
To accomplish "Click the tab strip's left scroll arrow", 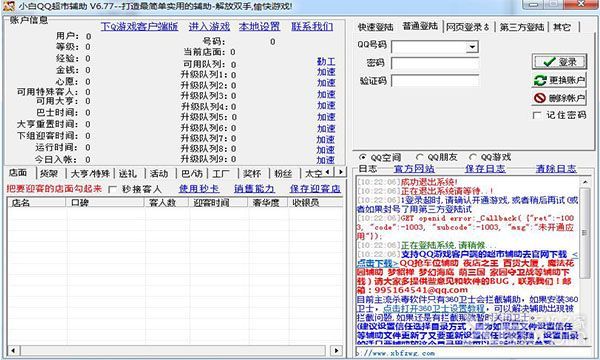I will [x=328, y=172].
